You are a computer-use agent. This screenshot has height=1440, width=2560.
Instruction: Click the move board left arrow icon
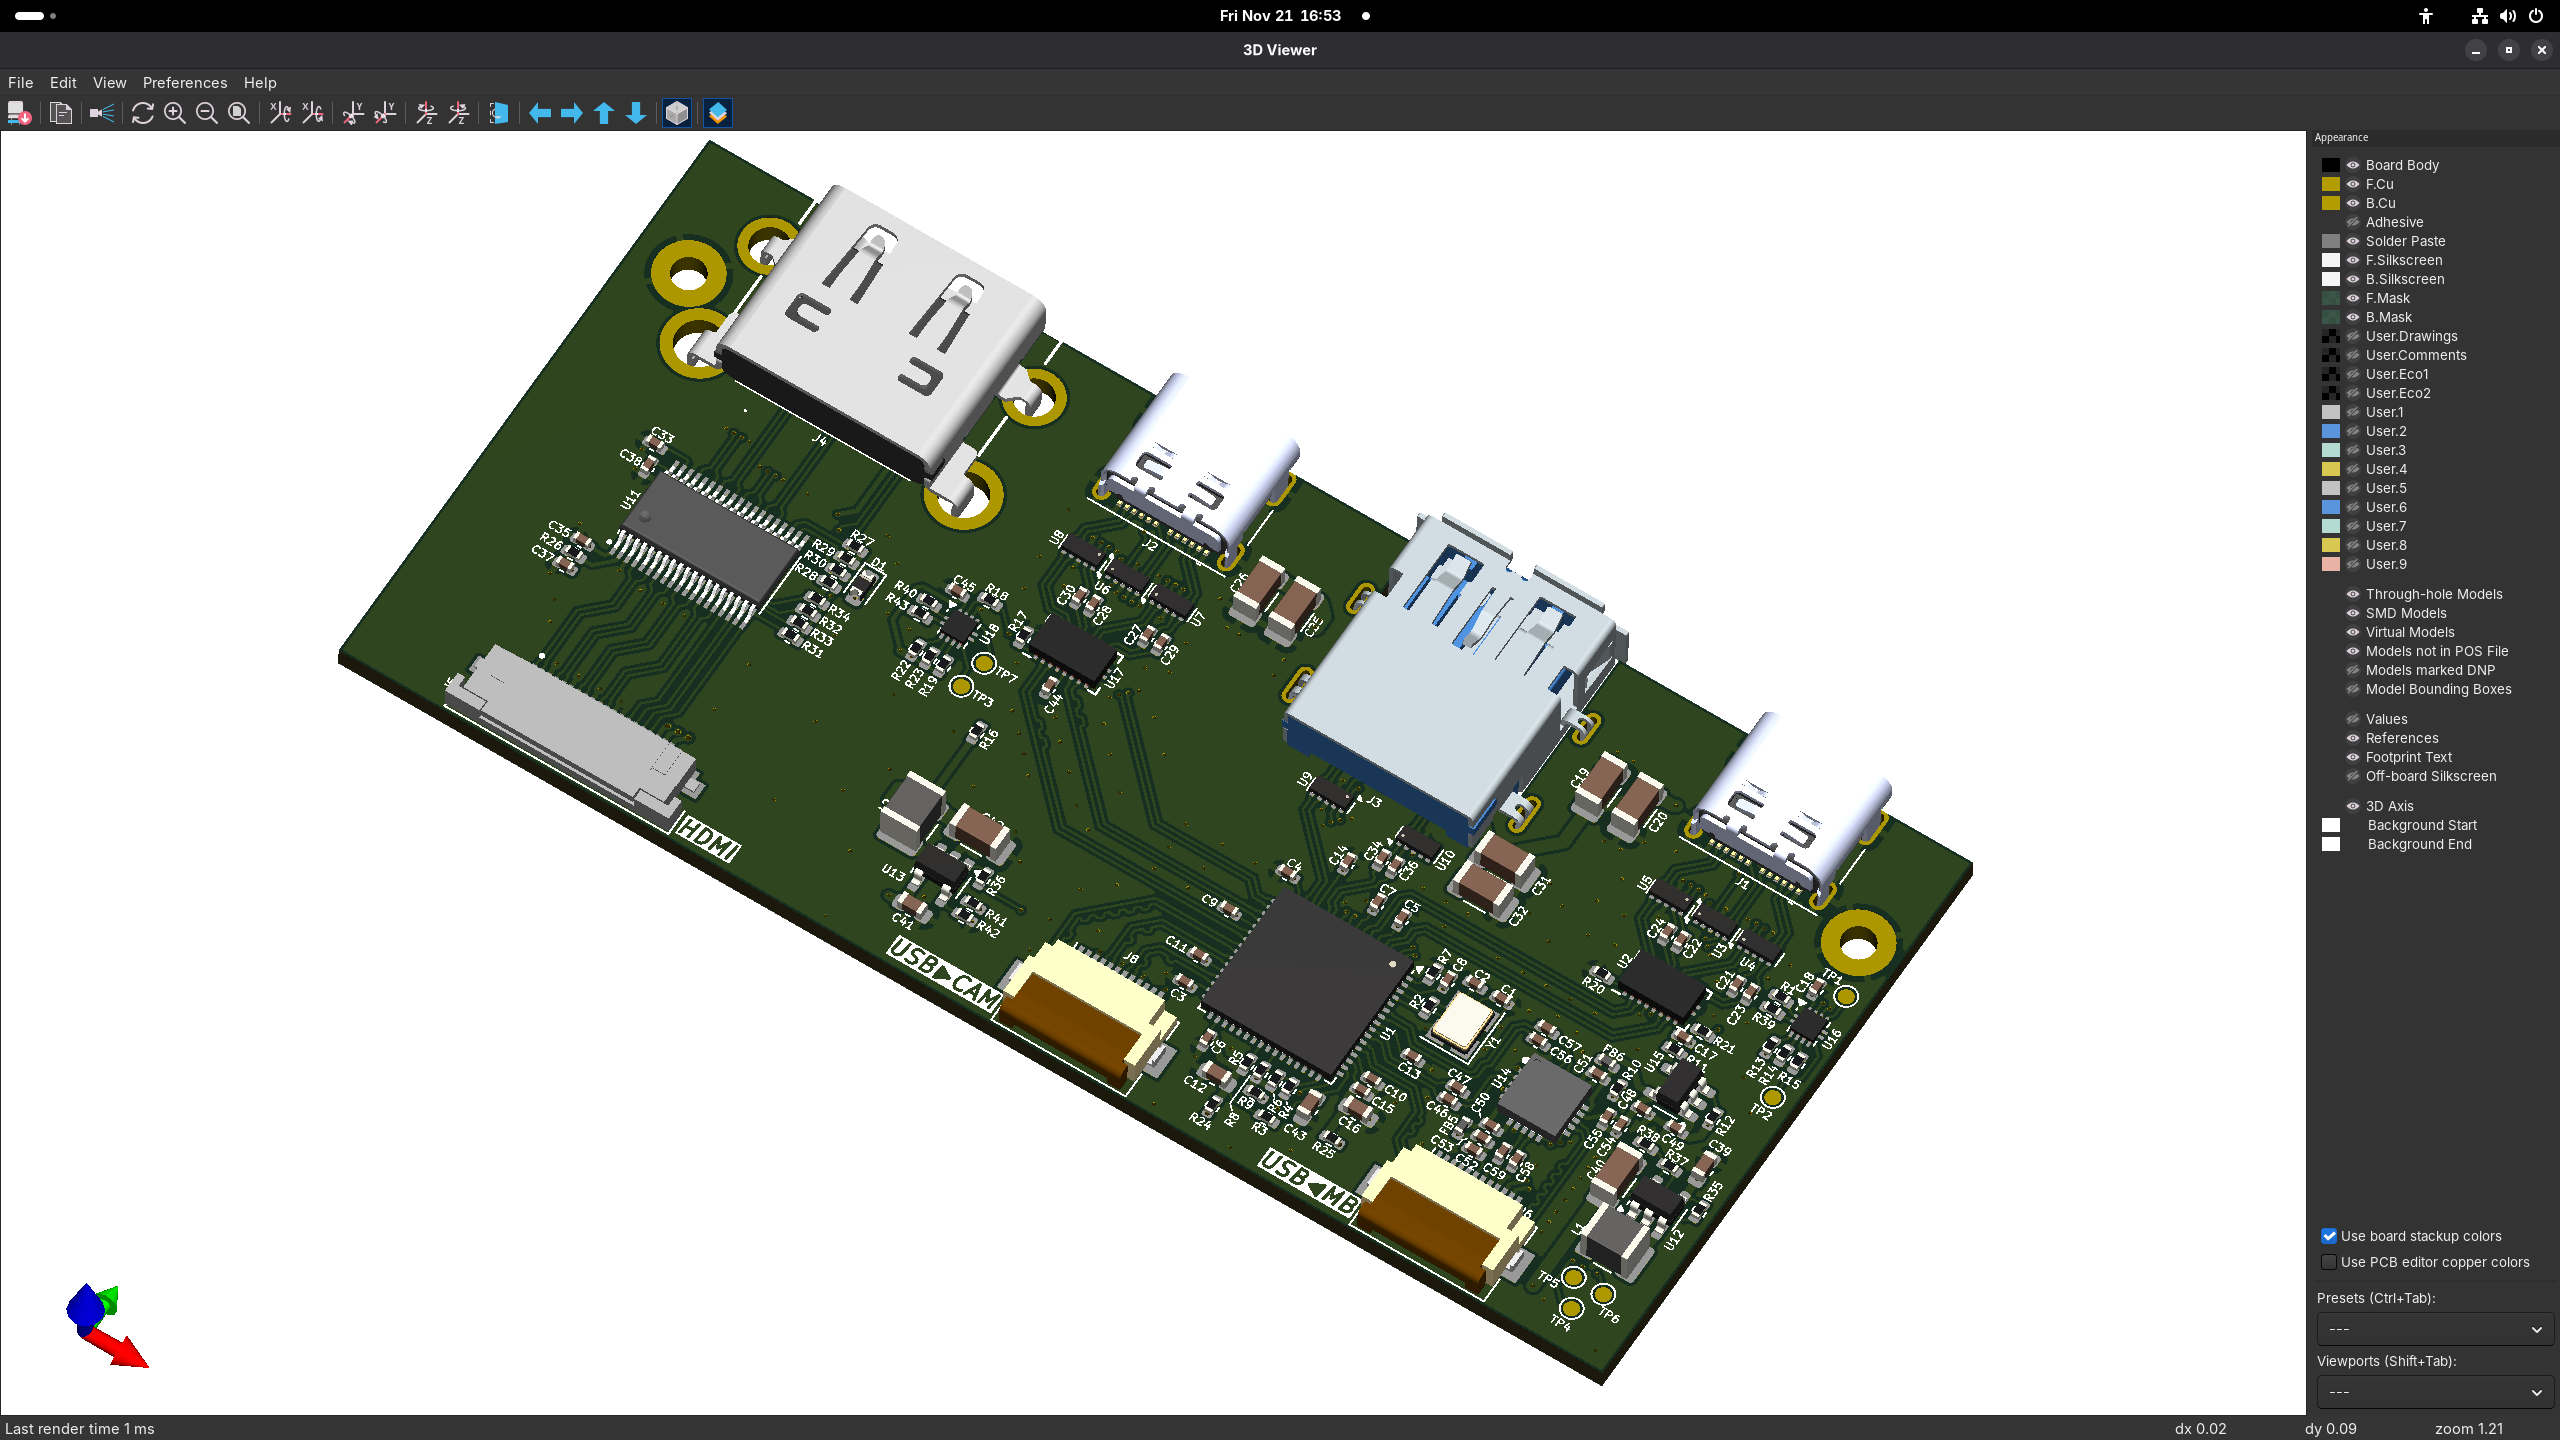click(540, 113)
